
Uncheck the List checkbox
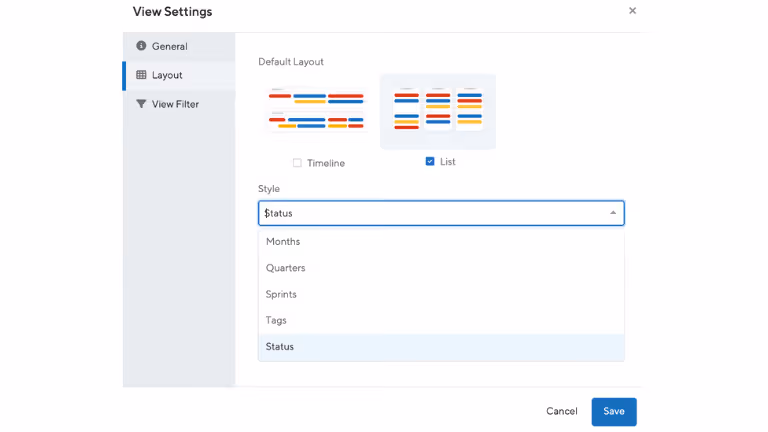click(430, 161)
